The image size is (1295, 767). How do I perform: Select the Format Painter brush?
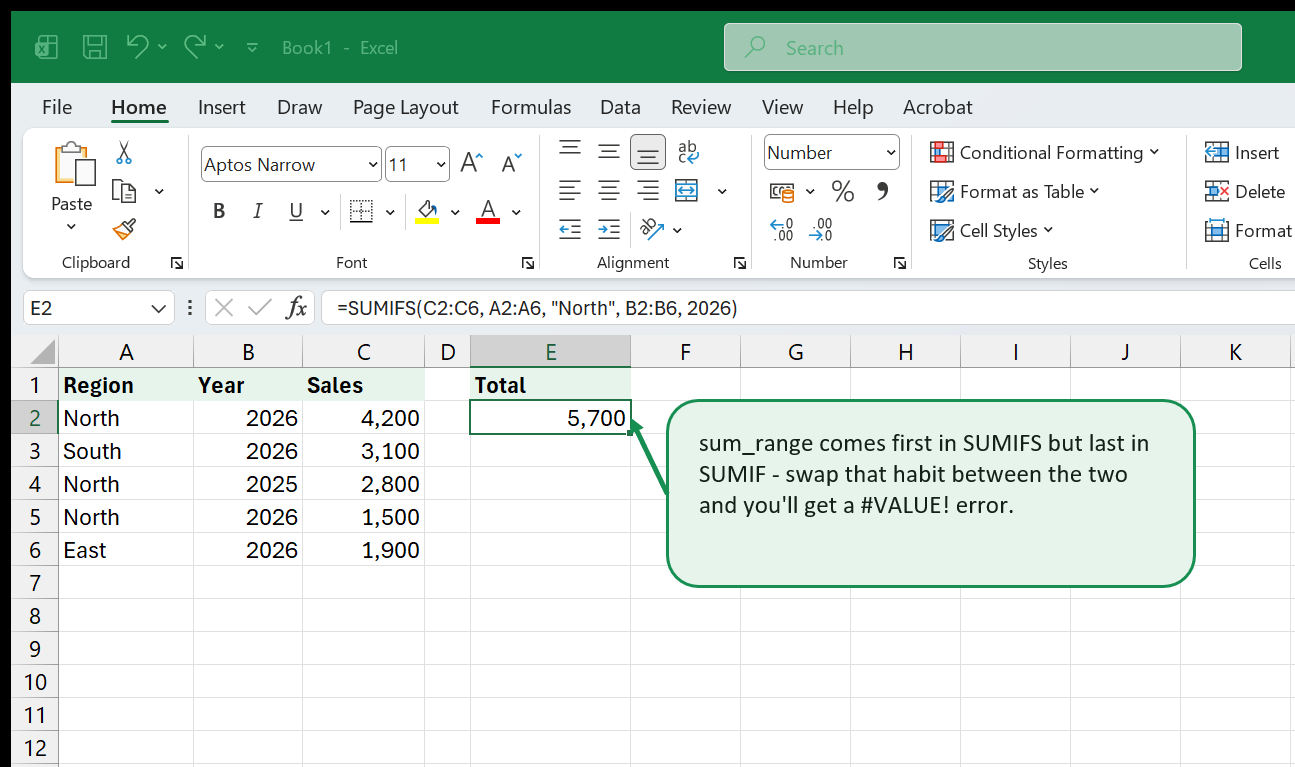pos(124,230)
